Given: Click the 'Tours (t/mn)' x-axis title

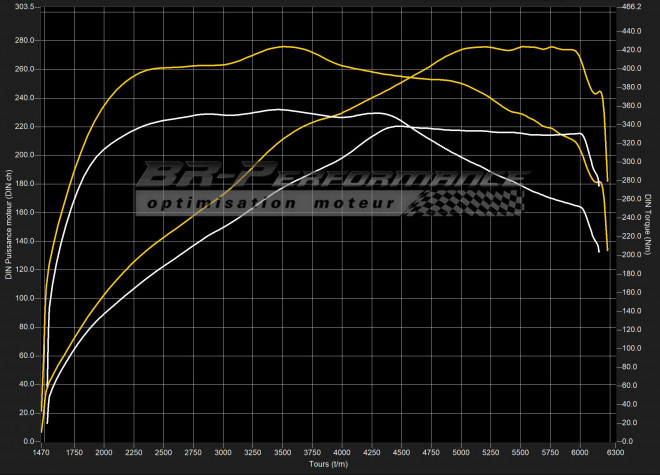Looking at the screenshot, I should click(330, 466).
